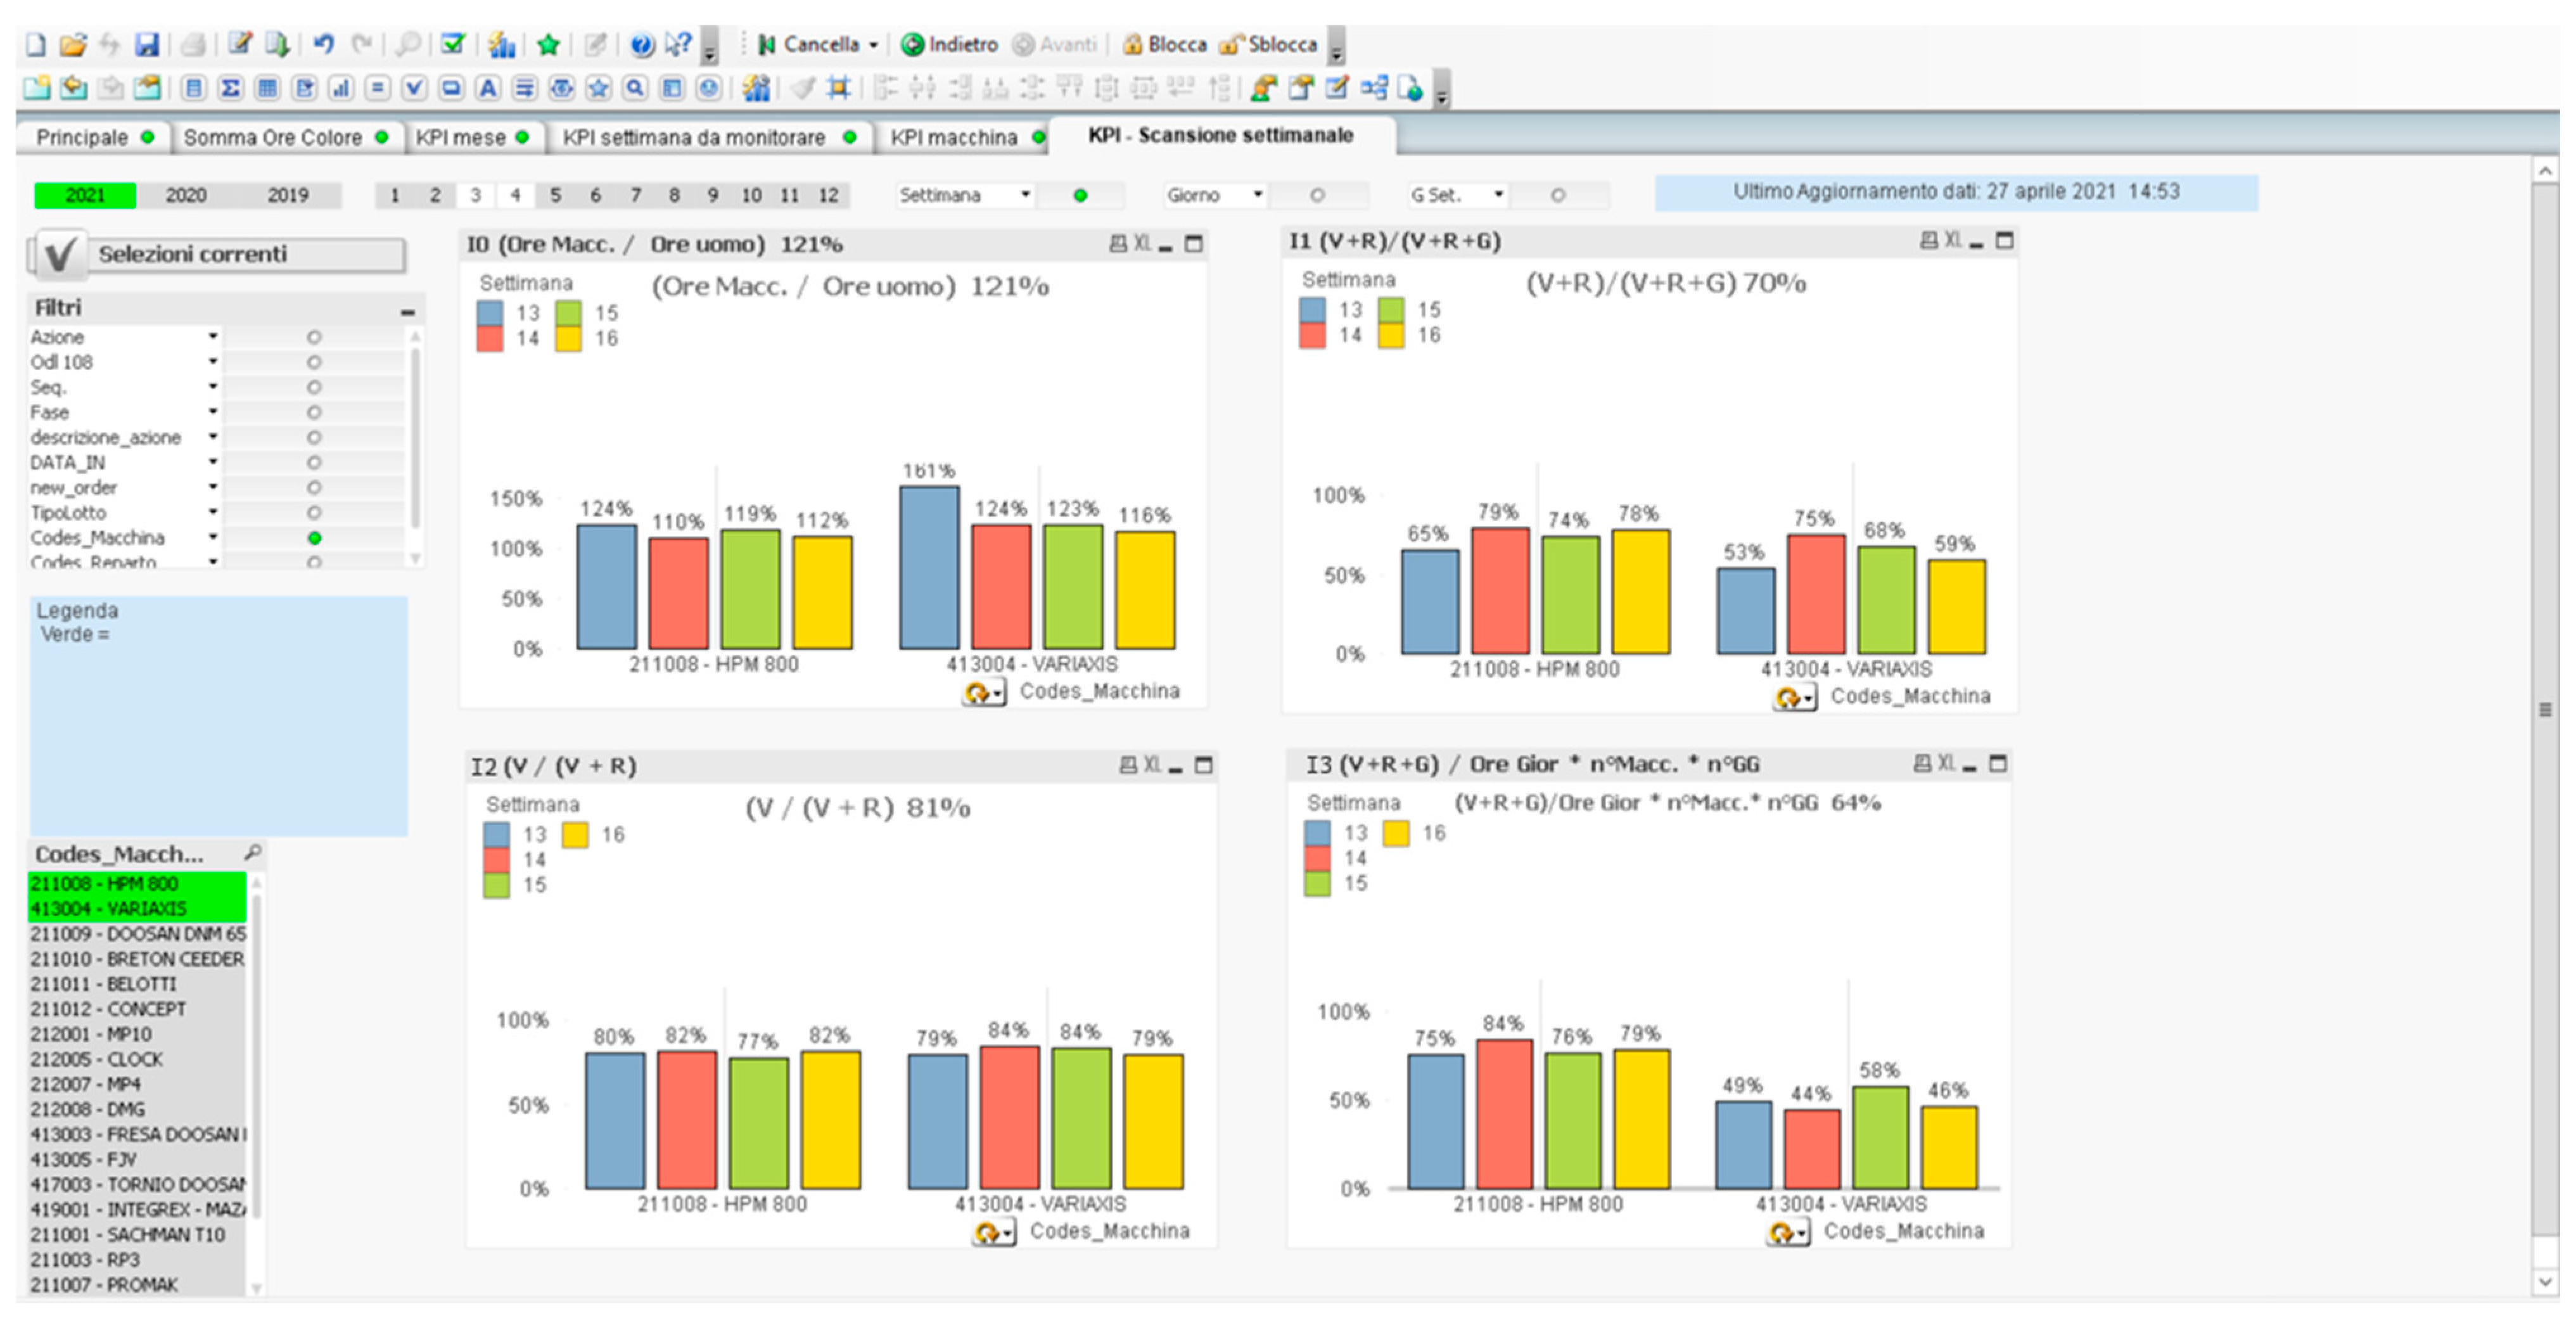Open the Cancella dropdown arrow
This screenshot has height=1323, width=2576.
[x=873, y=45]
